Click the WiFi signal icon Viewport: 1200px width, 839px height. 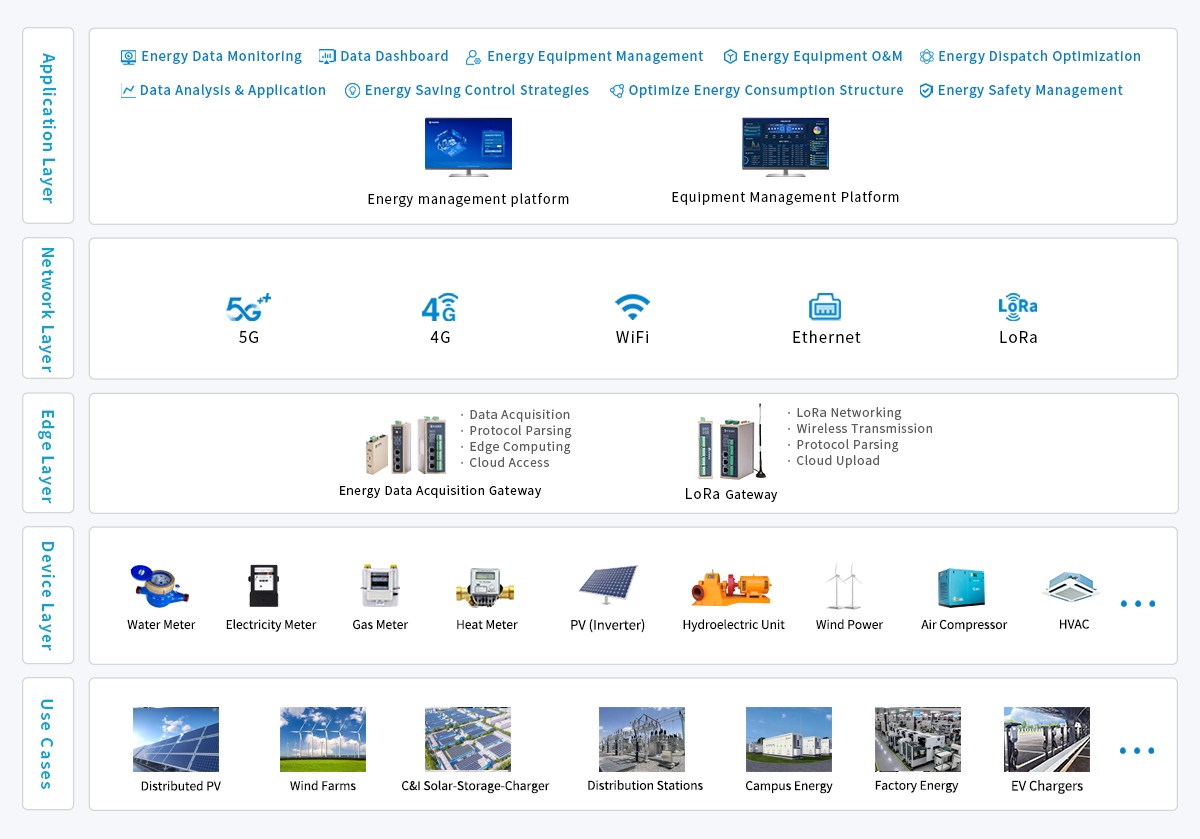point(632,306)
